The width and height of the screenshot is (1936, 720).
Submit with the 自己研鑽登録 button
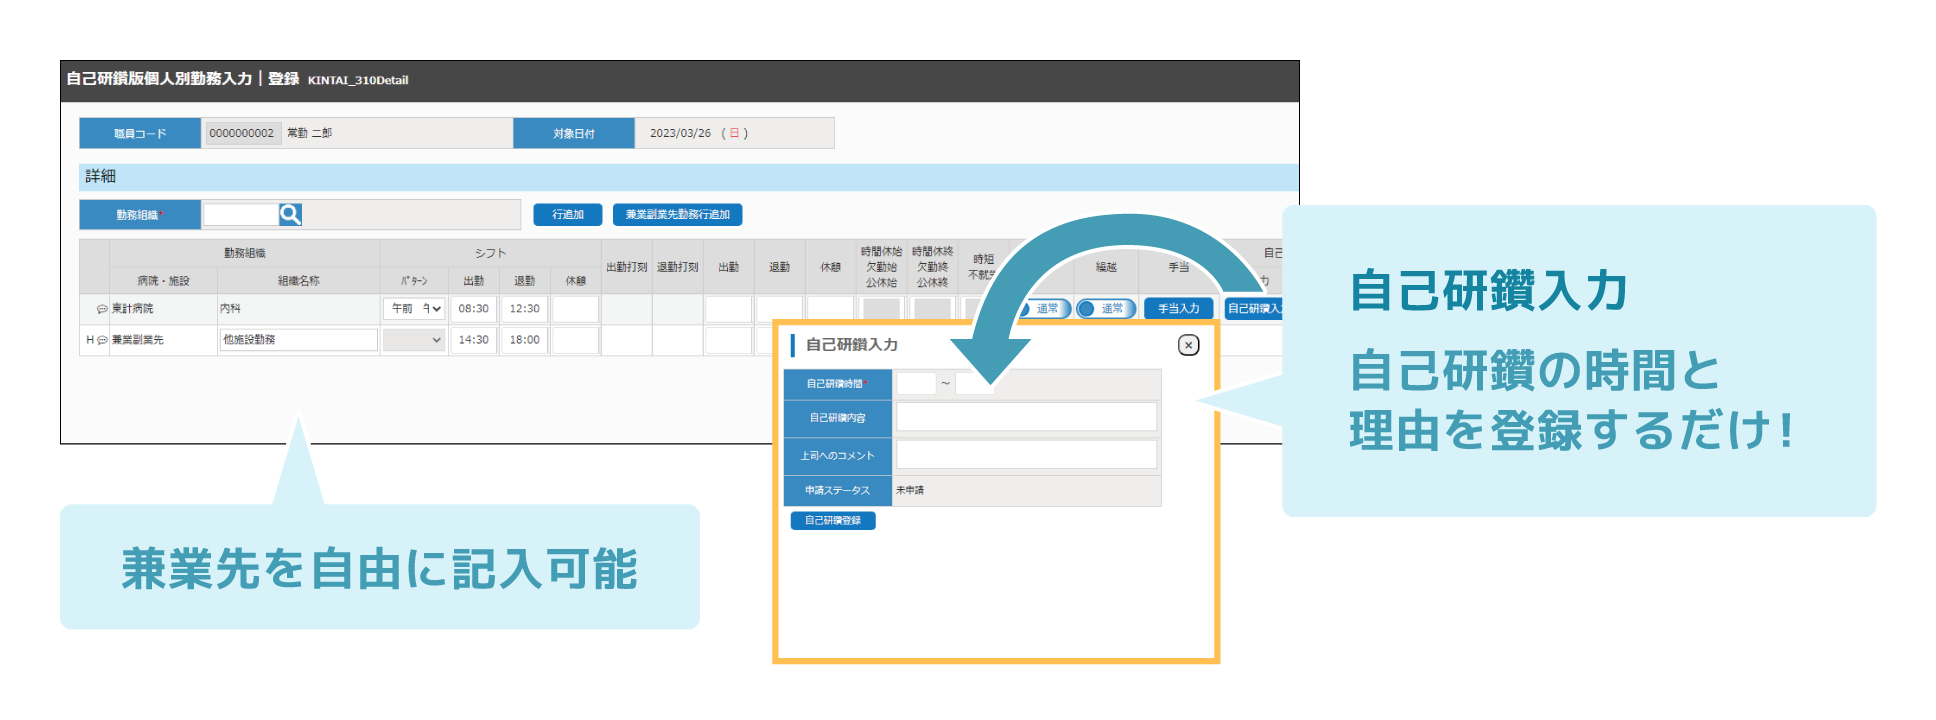tap(832, 520)
